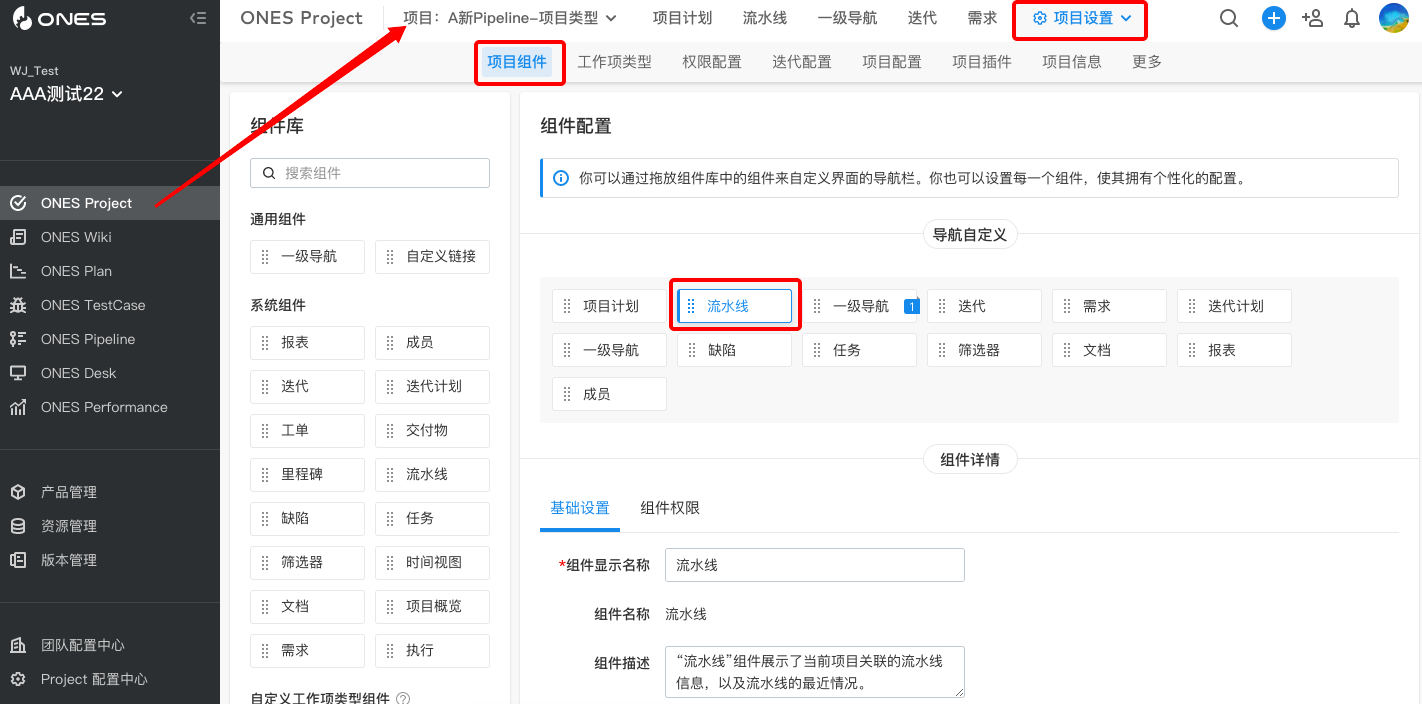Screen dimensions: 1422x704
Task: Select 工单 component in library
Action: [307, 430]
